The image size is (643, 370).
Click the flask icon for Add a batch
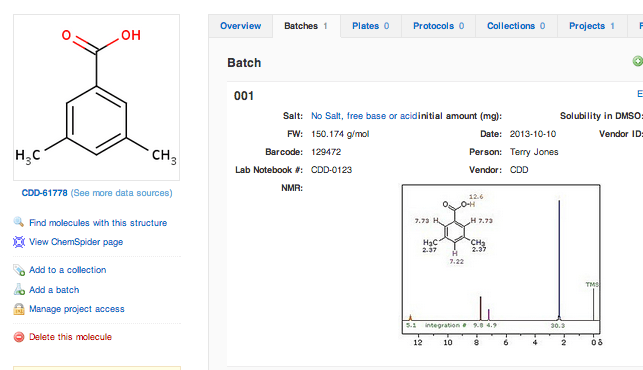tap(19, 290)
